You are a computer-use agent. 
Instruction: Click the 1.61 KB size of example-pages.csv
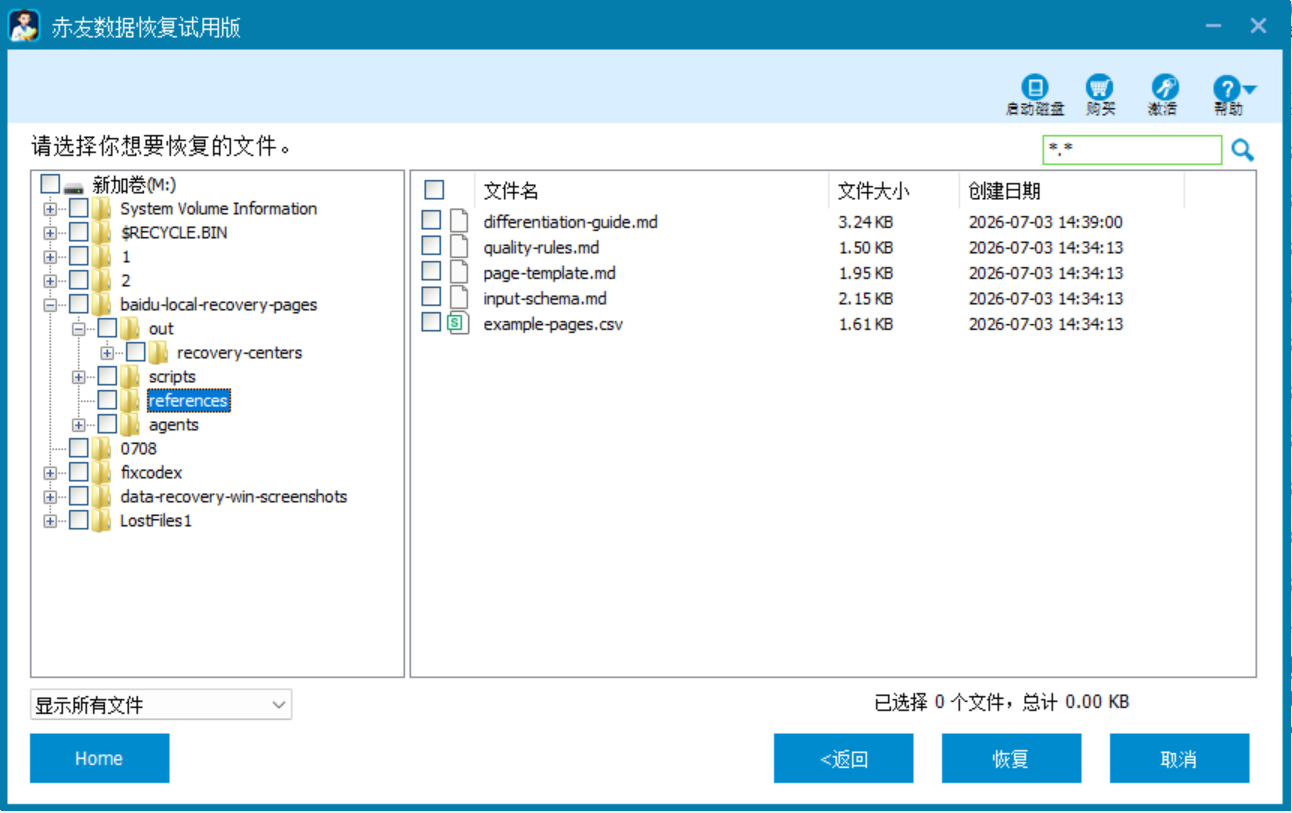[x=865, y=324]
